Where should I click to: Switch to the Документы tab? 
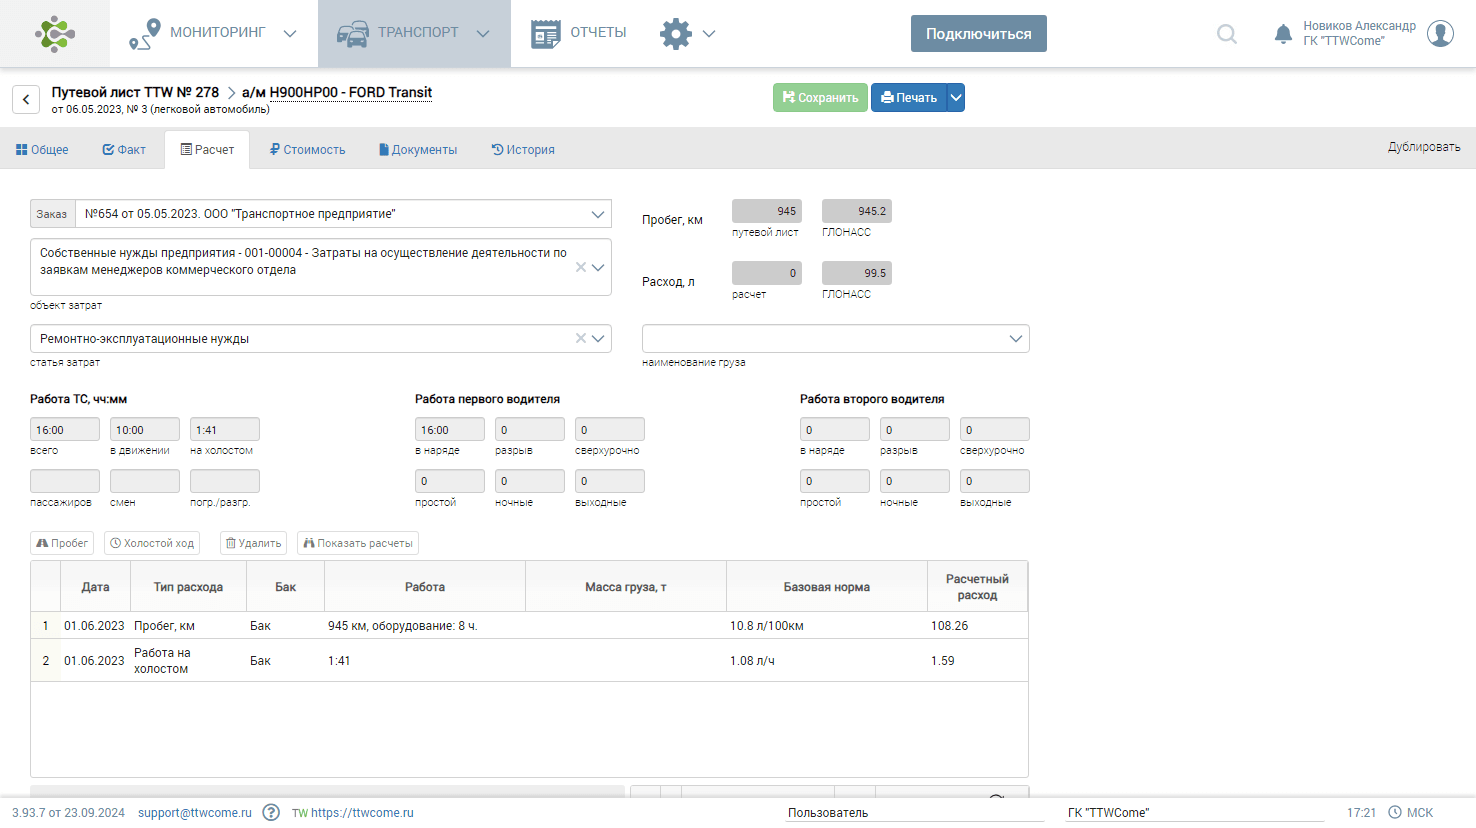coord(418,149)
